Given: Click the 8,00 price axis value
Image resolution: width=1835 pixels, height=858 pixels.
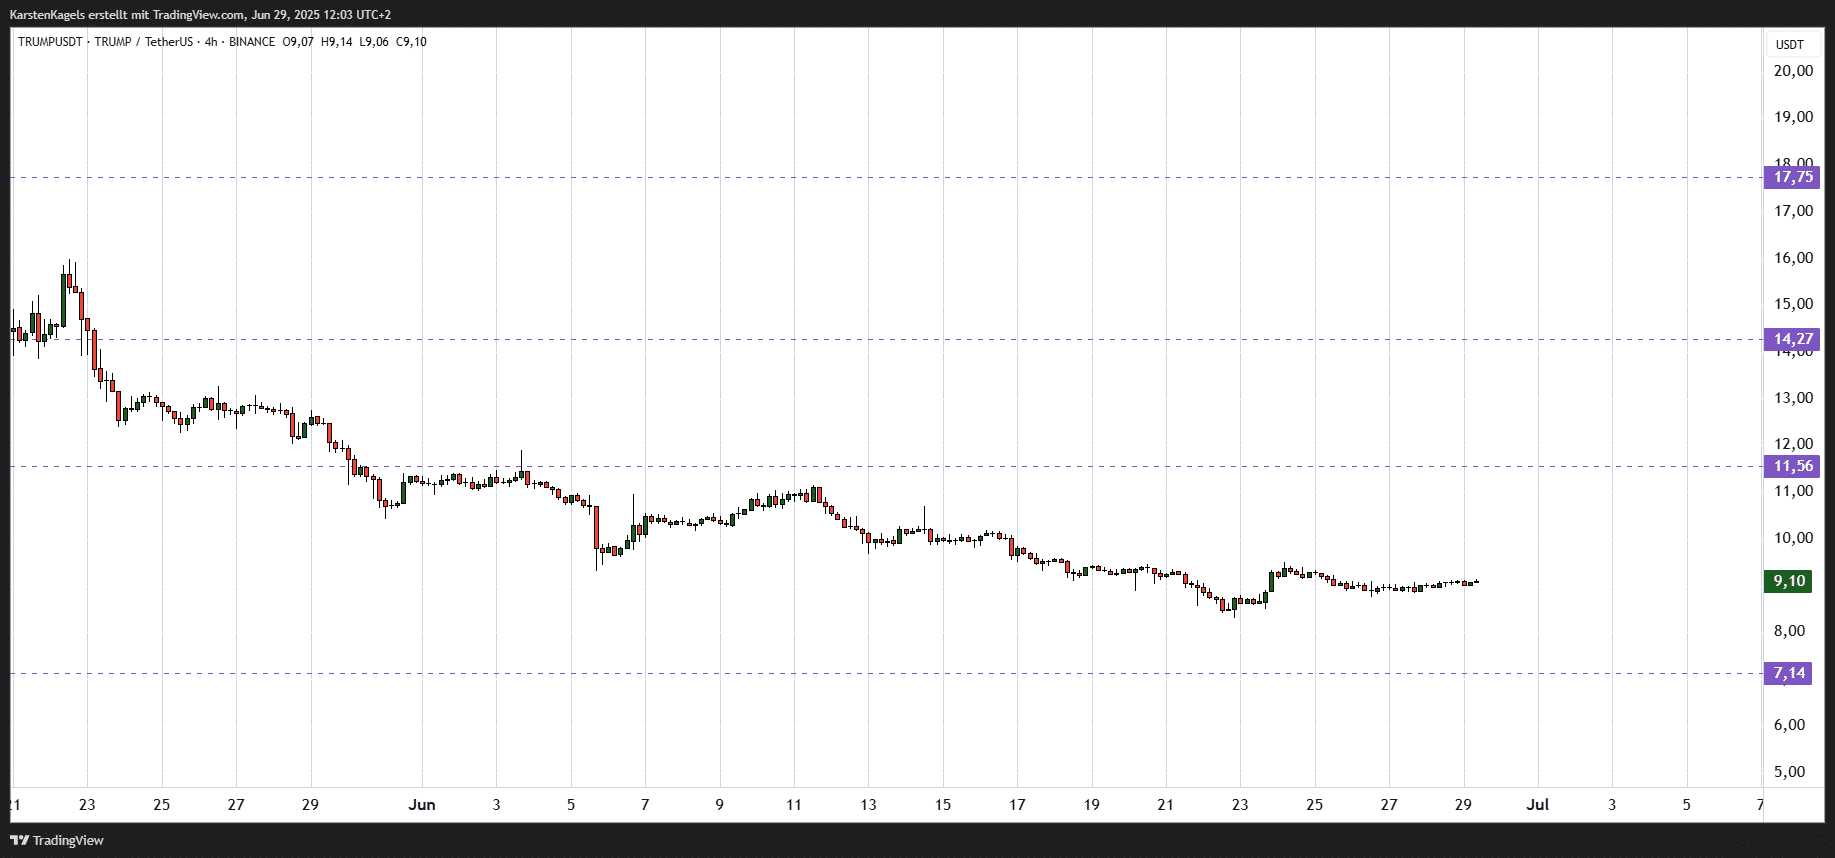Looking at the screenshot, I should [1790, 631].
